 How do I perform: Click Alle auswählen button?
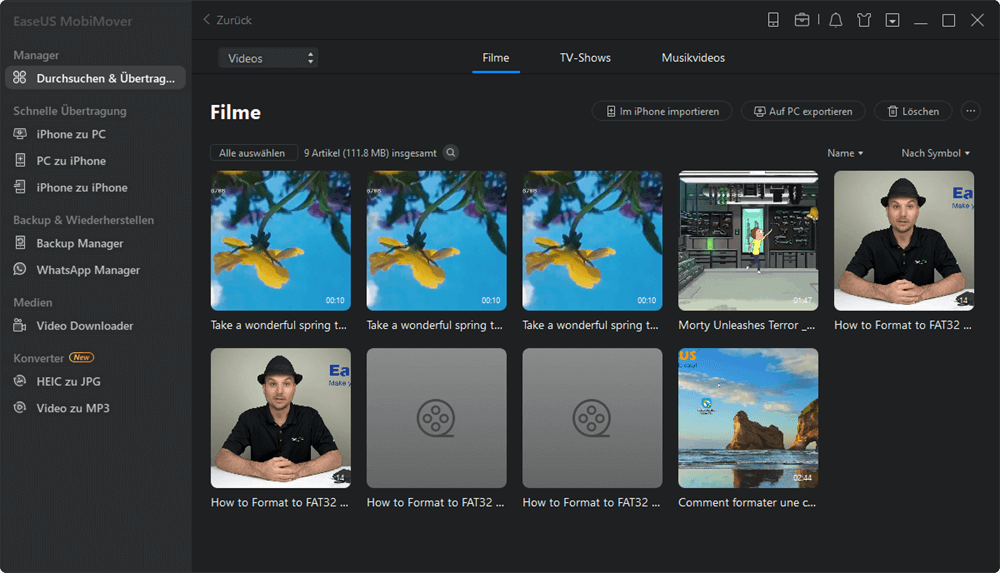(x=253, y=153)
